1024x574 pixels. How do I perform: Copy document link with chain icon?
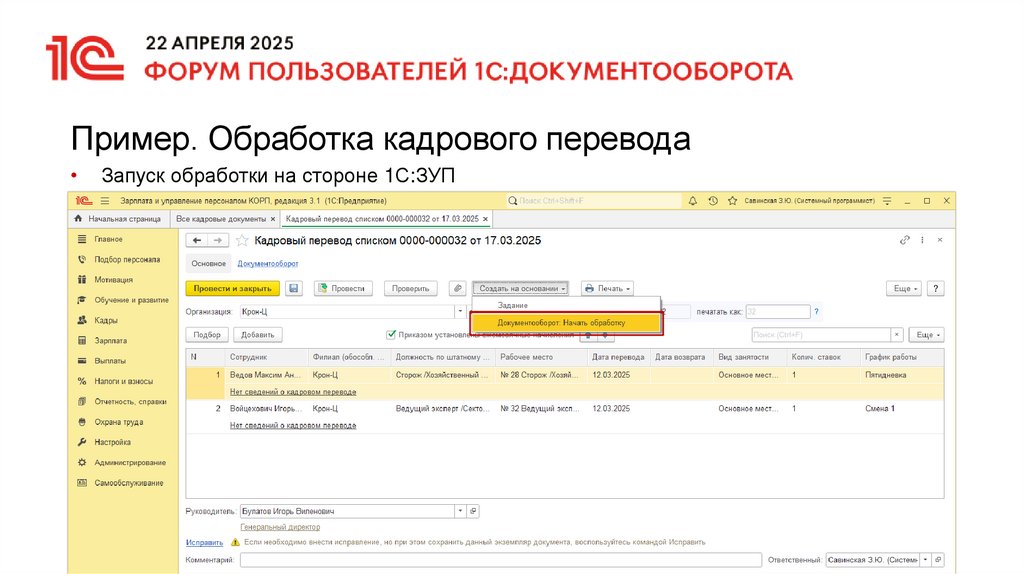tap(904, 240)
